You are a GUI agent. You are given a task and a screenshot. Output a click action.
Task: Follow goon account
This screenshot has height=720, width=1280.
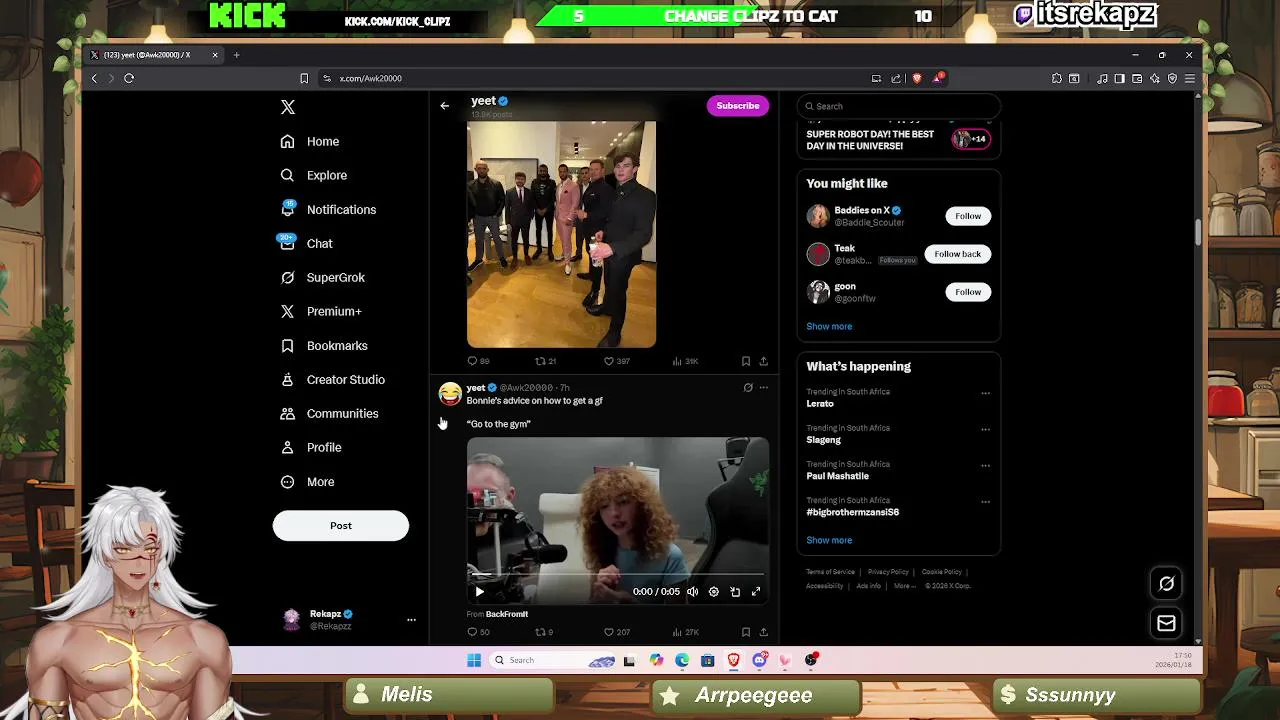pos(968,292)
